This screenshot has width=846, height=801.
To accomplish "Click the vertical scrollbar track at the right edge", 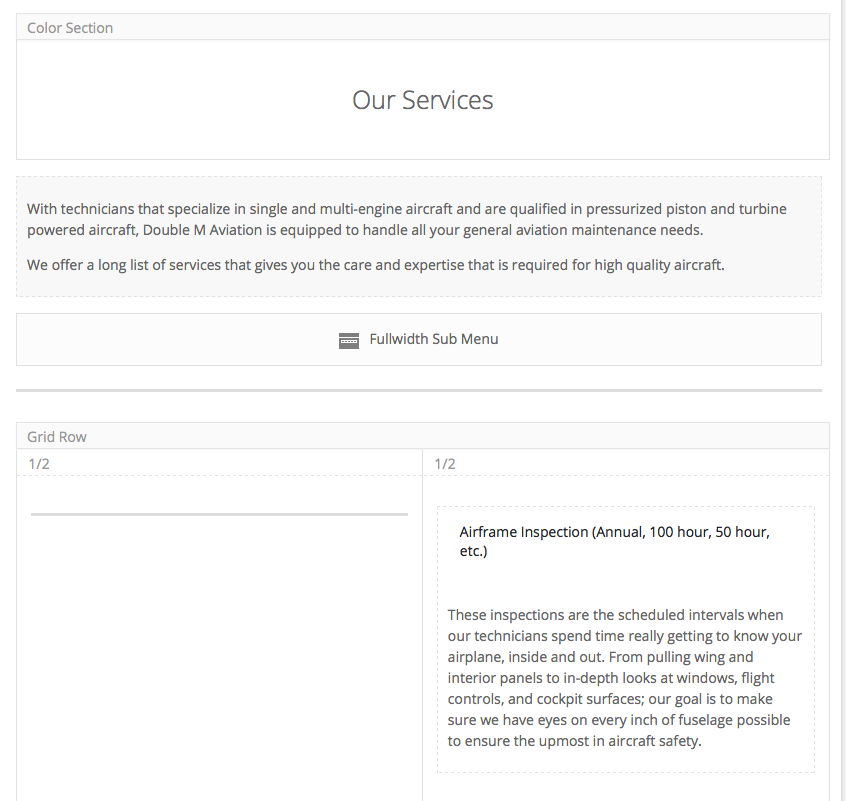I will (x=841, y=400).
